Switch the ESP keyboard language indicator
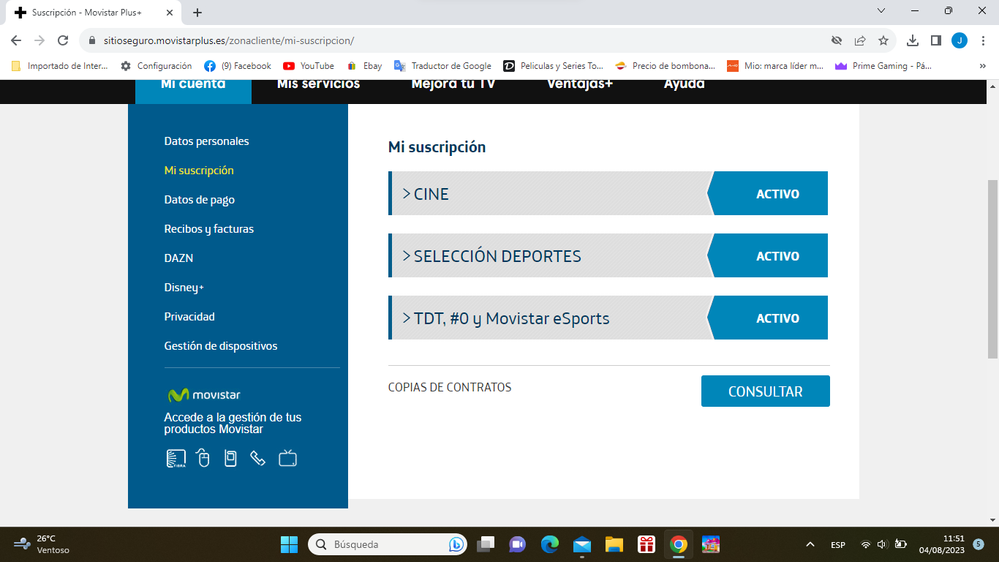 coord(838,545)
